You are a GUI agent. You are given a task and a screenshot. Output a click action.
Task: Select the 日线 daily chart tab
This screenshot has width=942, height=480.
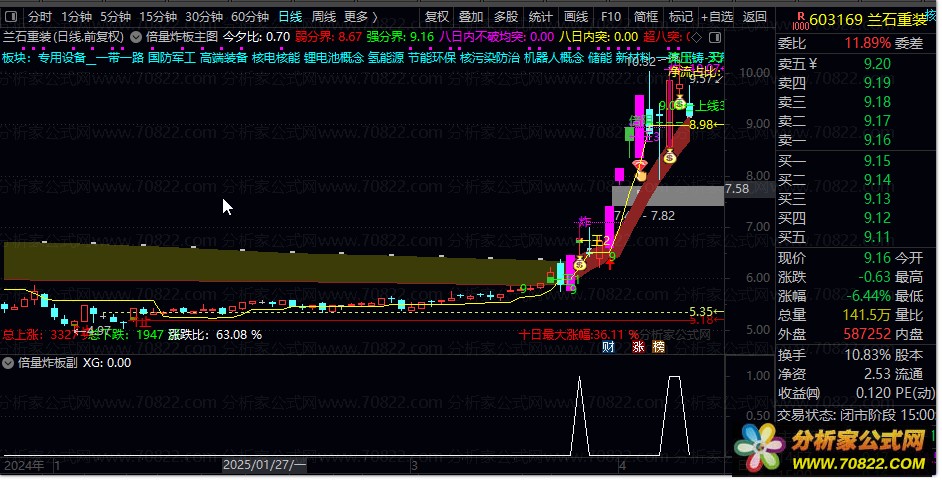point(291,17)
